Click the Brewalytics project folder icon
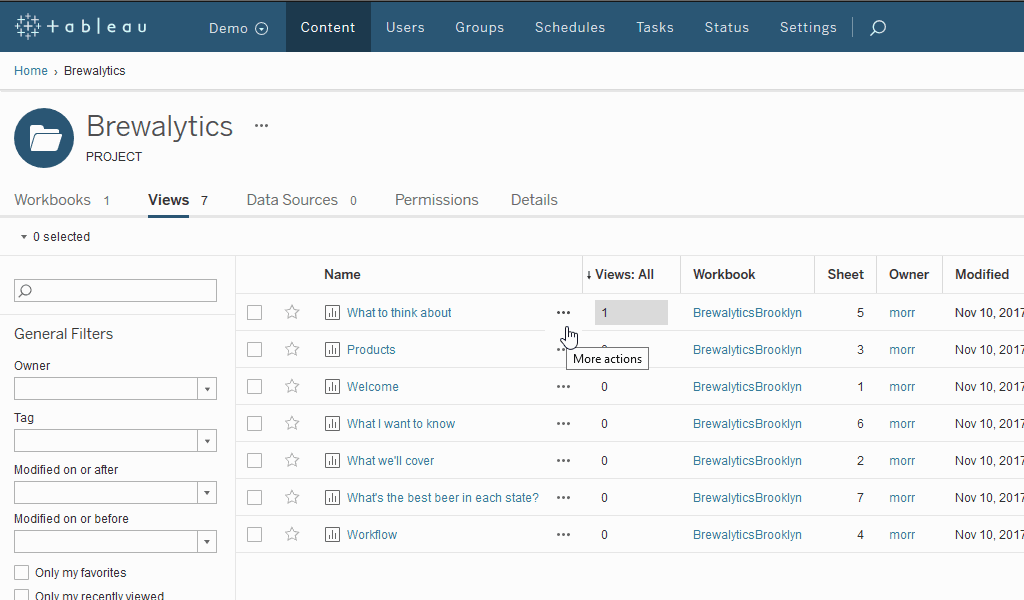The image size is (1024, 600). pos(43,138)
